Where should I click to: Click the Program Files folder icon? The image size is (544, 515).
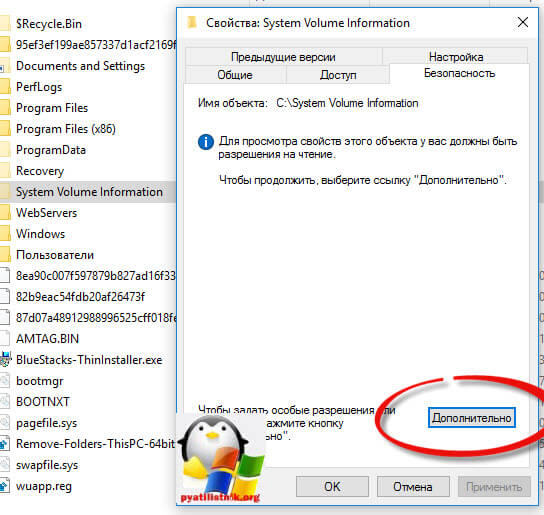(4, 108)
